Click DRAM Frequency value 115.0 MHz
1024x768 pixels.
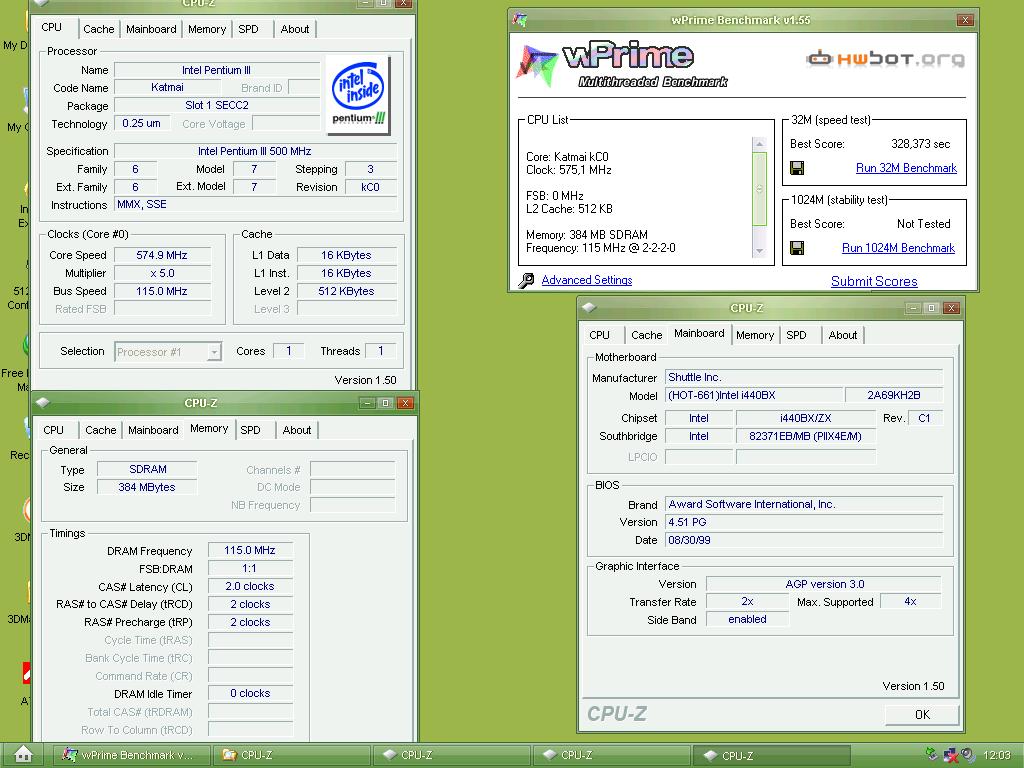click(x=250, y=551)
